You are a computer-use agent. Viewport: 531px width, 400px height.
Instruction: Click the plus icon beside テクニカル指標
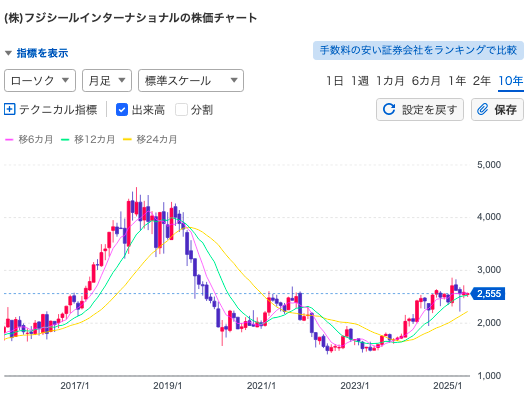(x=9, y=109)
